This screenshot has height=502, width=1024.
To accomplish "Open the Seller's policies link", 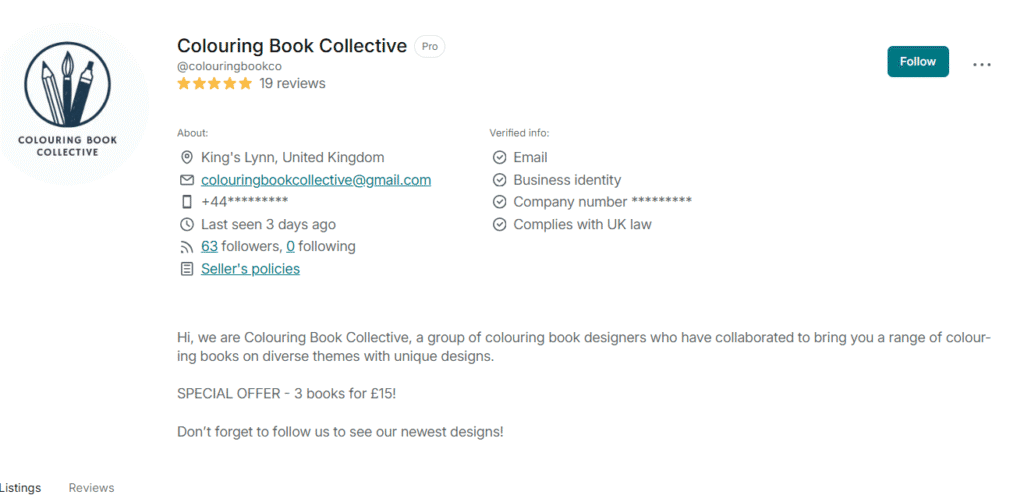I will point(250,269).
